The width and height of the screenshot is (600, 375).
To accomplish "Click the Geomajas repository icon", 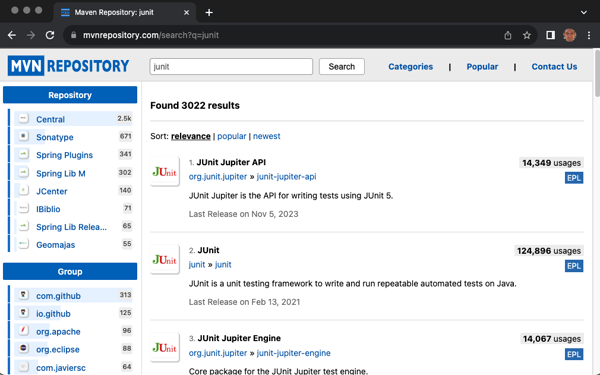I will [x=24, y=244].
